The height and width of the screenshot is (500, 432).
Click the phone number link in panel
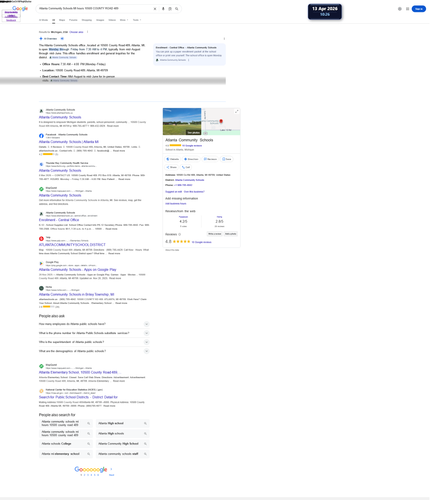183,185
